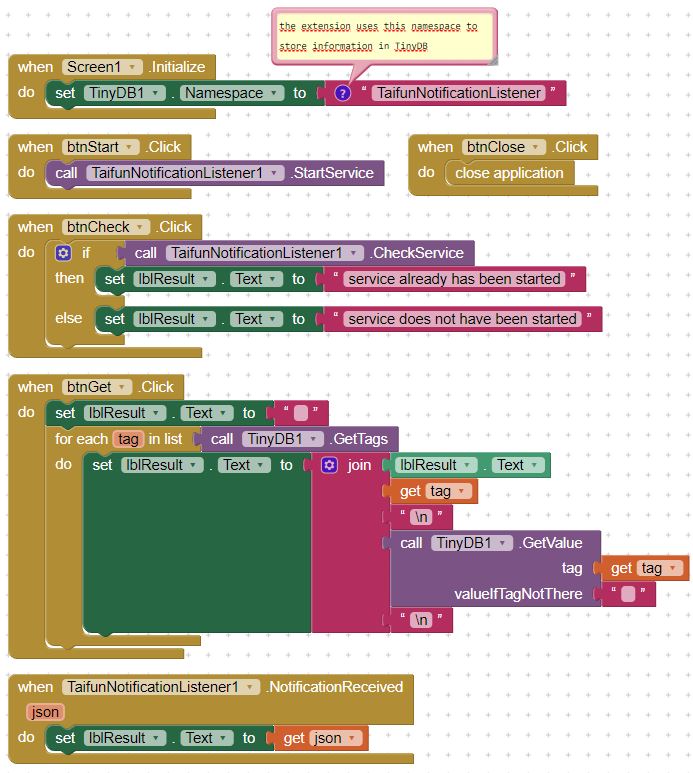
Task: Open the component dropdown in the StartService call
Action: pos(271,173)
